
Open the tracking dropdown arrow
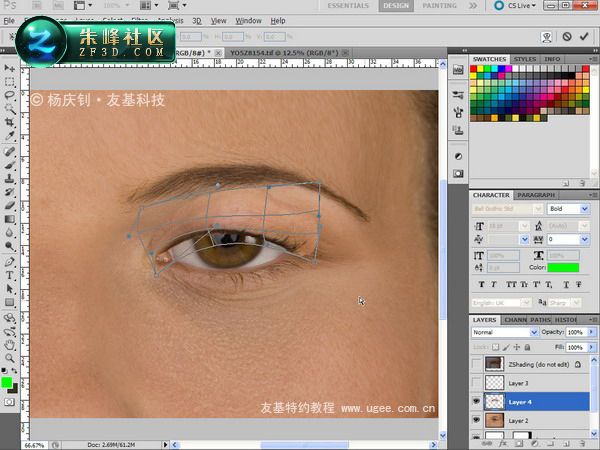(584, 240)
